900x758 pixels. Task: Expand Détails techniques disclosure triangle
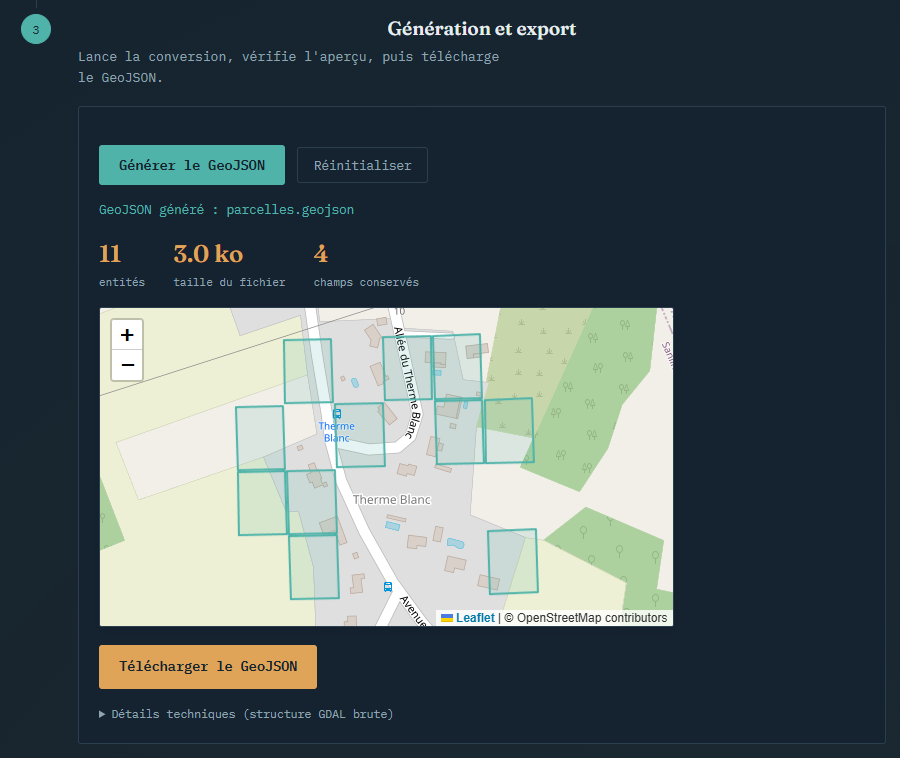[102, 714]
